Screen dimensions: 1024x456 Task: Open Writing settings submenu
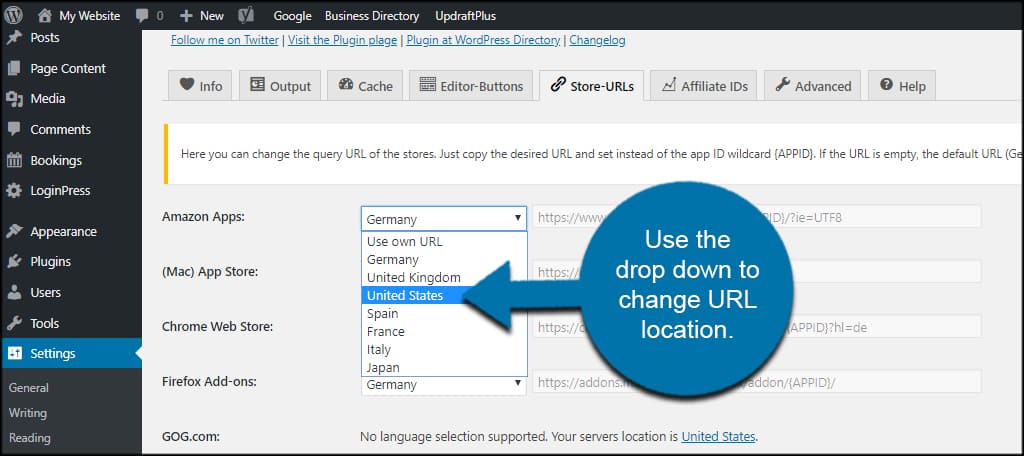[x=27, y=413]
